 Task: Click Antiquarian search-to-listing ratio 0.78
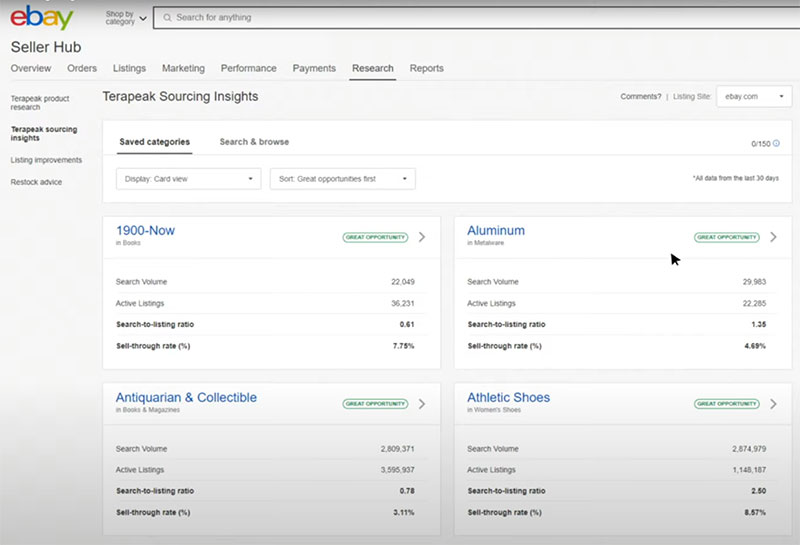point(407,491)
